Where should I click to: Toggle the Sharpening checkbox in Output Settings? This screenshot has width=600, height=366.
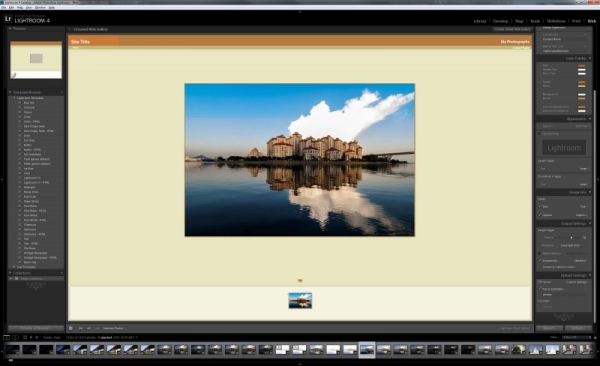tap(540, 260)
